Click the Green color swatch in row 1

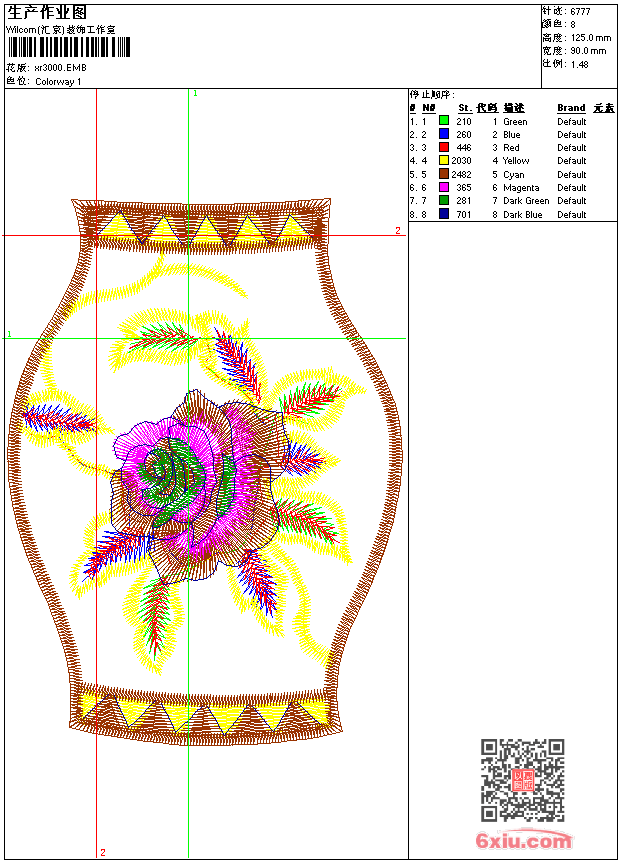444,120
